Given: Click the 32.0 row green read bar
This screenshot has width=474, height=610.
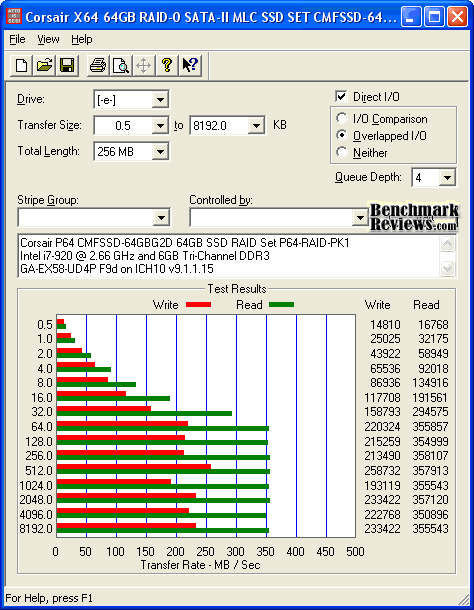Looking at the screenshot, I should pos(144,413).
